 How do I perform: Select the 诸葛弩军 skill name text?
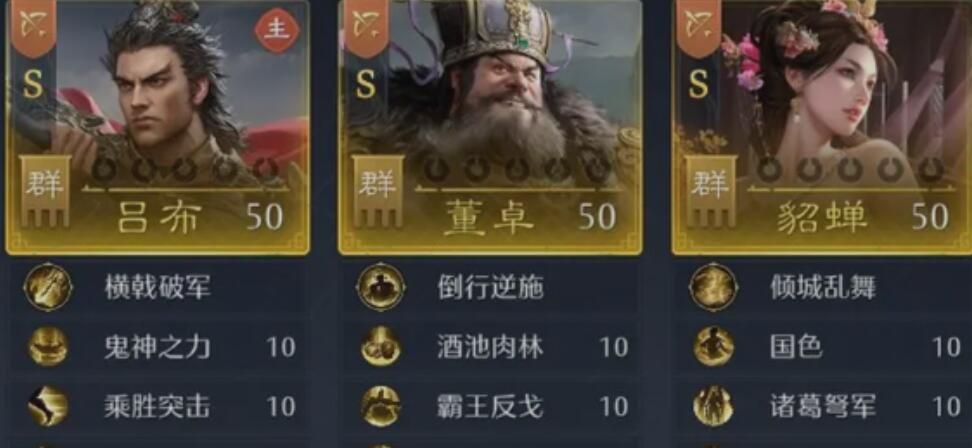(x=823, y=407)
